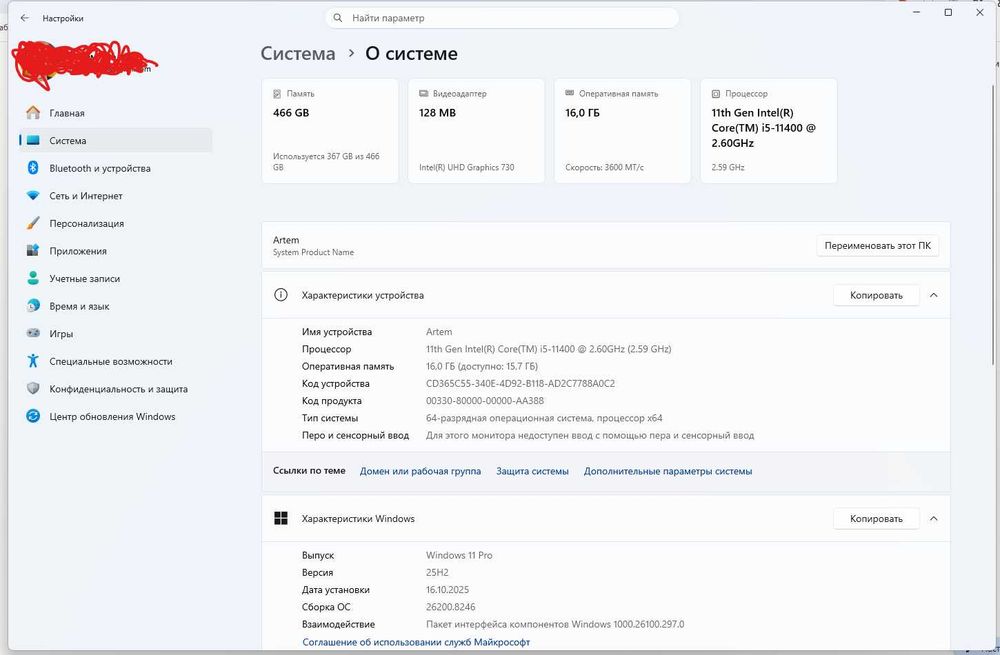Viewport: 1000px width, 655px height.
Task: Click the Windows 11 Pro edition value
Action: [459, 555]
